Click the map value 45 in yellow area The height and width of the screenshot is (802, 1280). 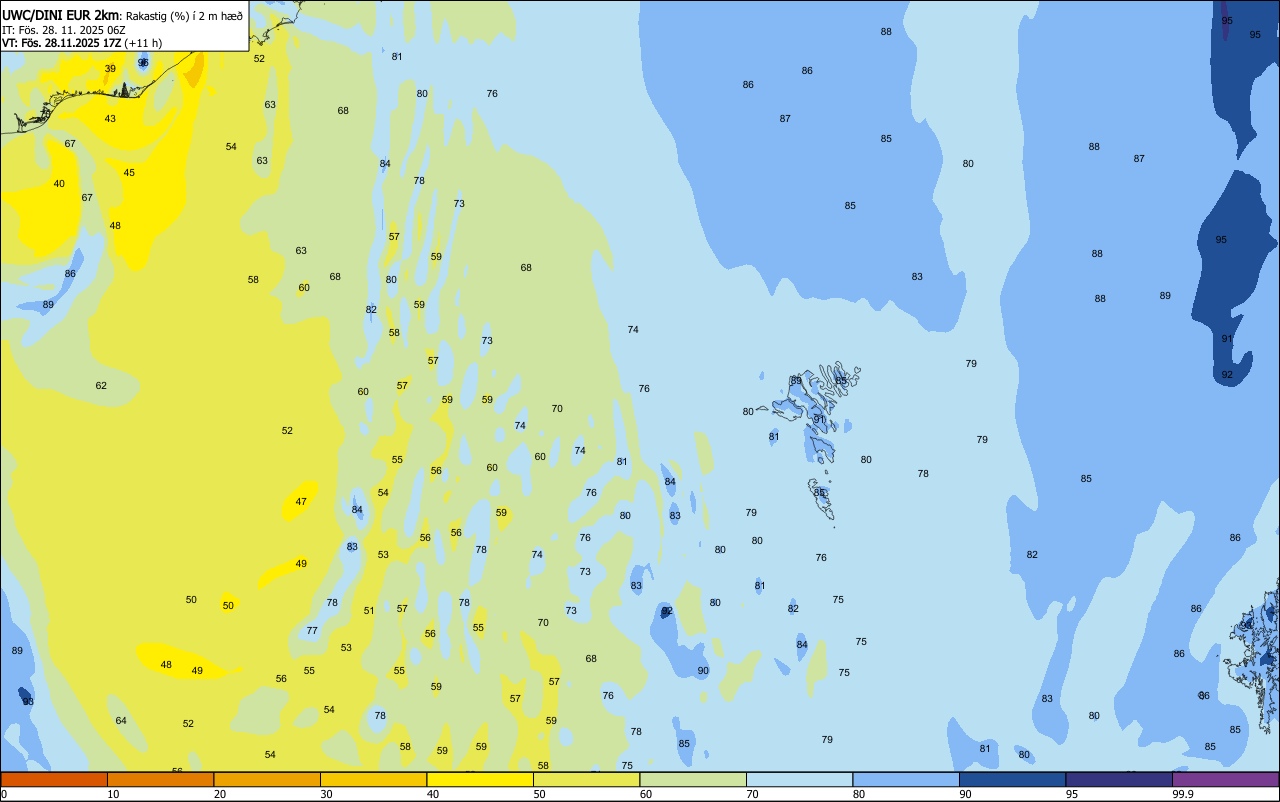pyautogui.click(x=129, y=173)
